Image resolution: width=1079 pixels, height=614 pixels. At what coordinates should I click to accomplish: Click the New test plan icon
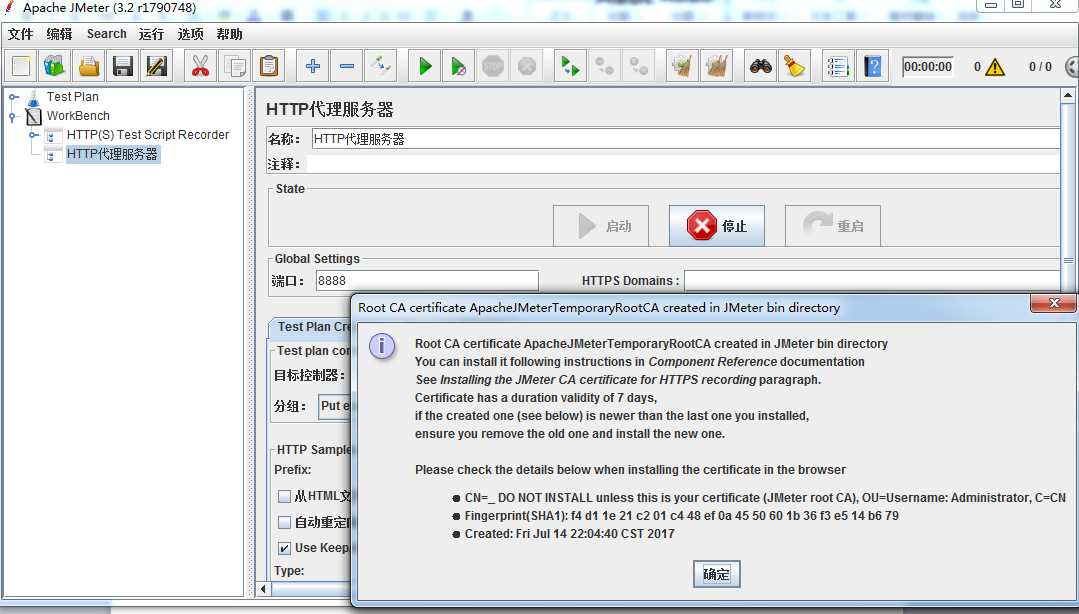pos(21,67)
